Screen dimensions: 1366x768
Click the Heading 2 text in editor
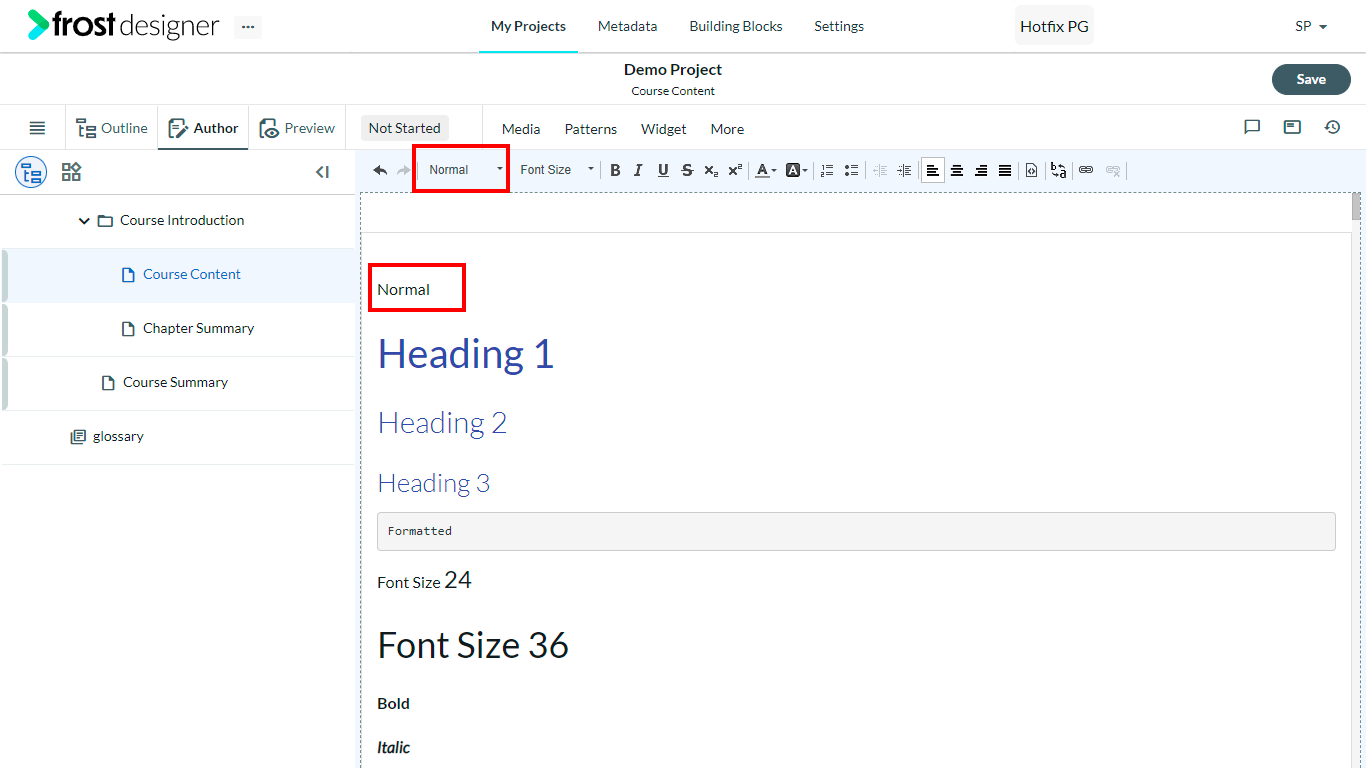442,423
